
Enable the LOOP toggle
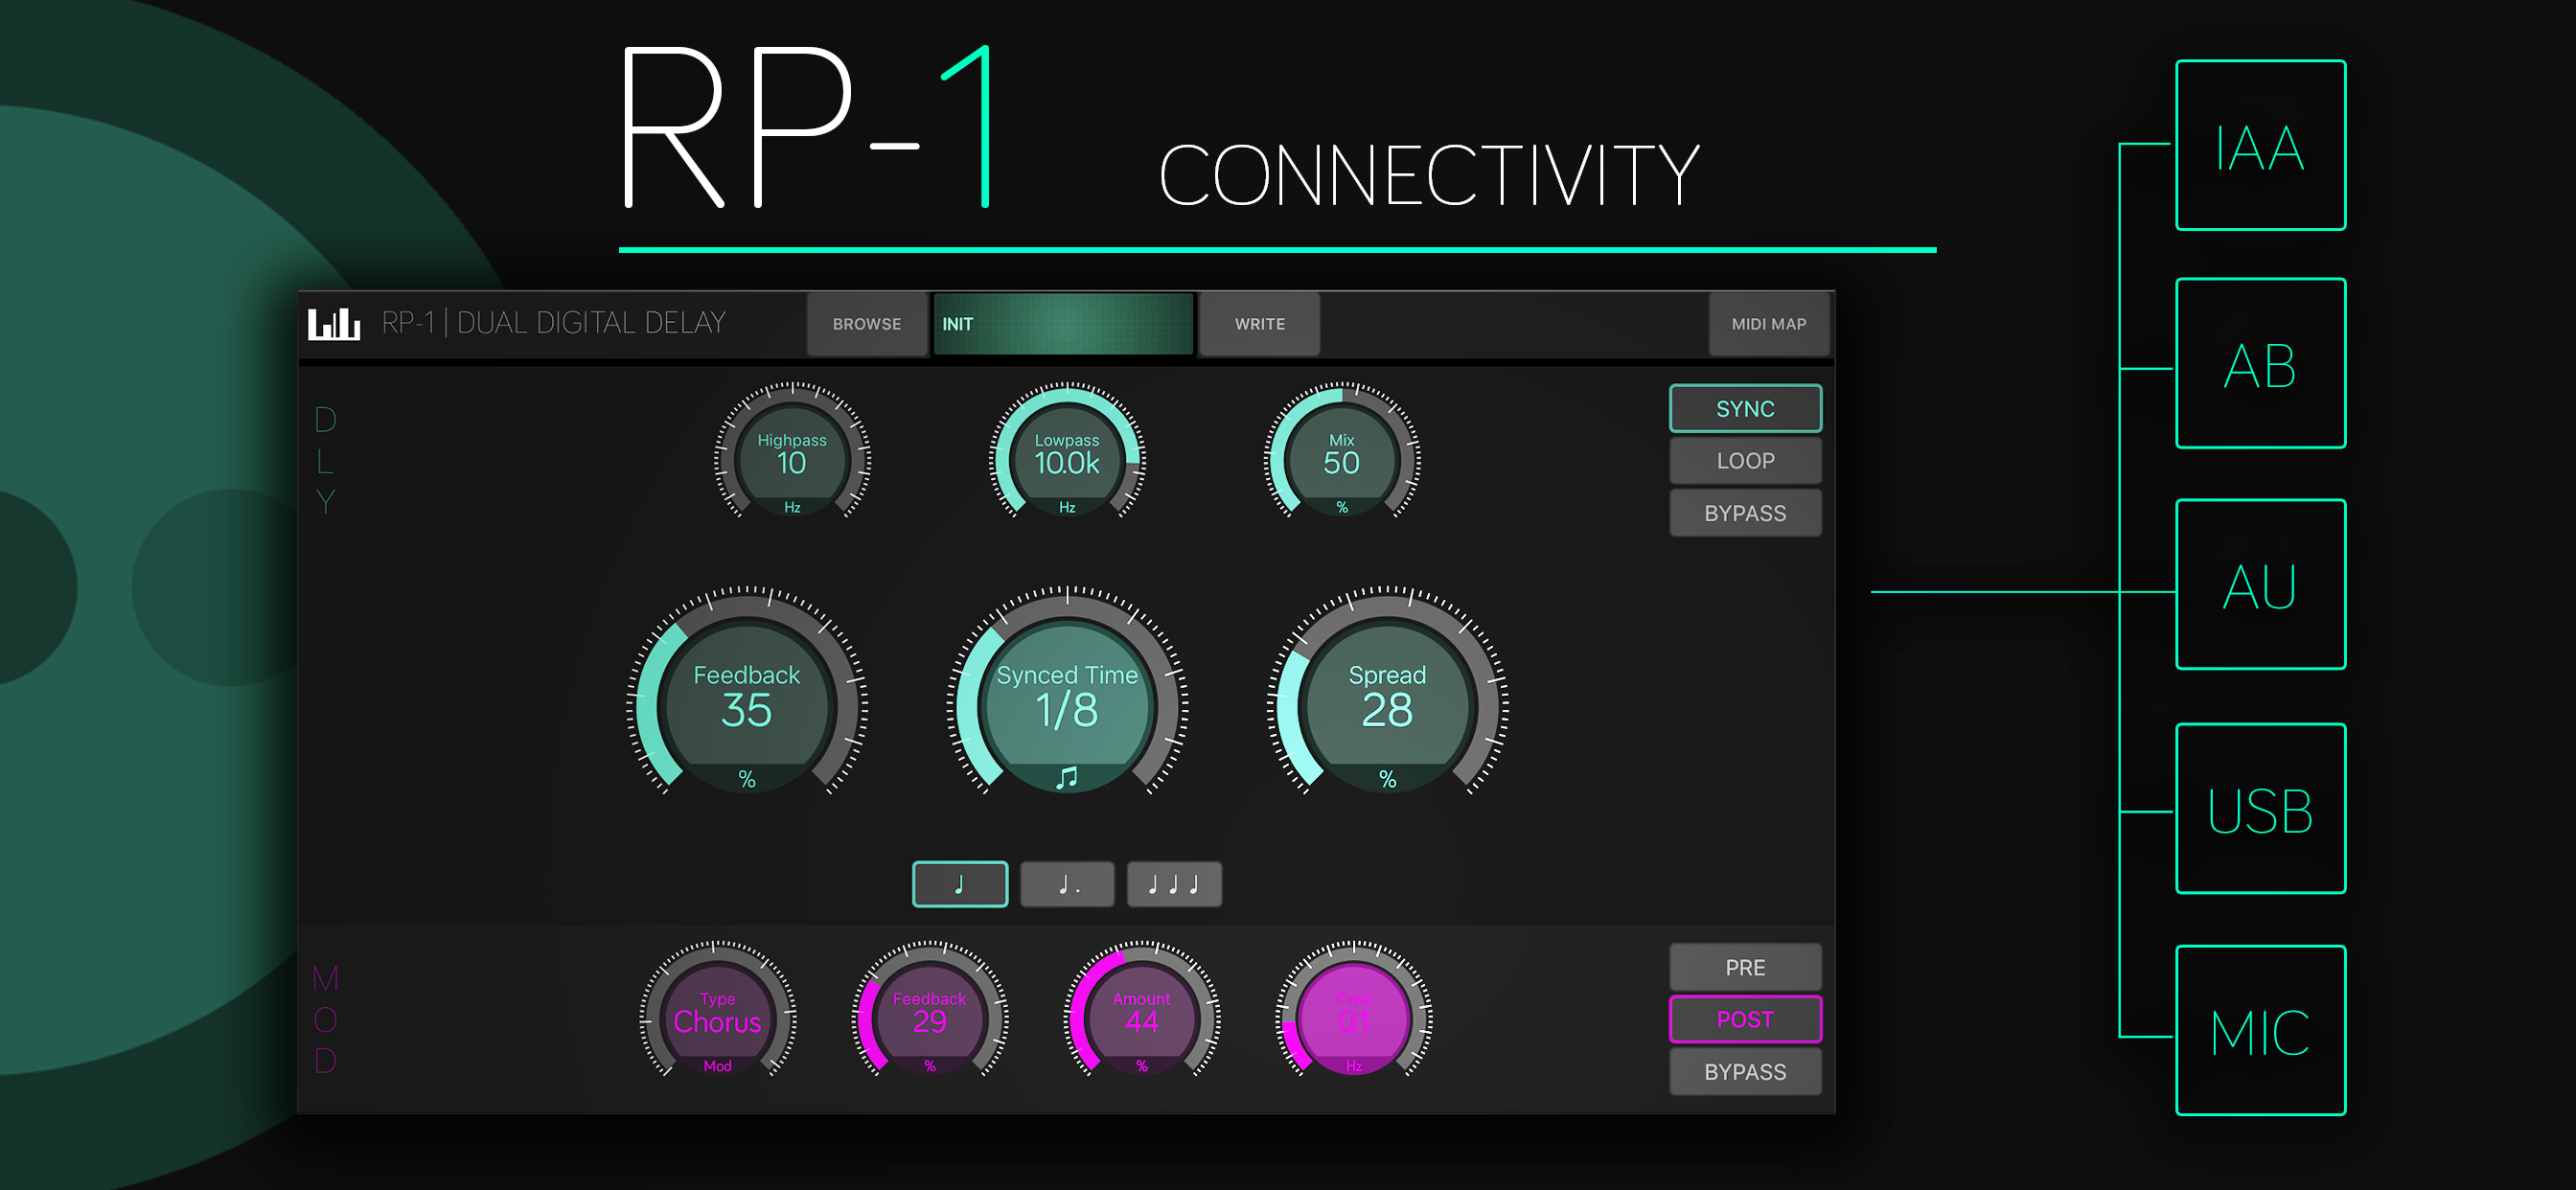point(1744,461)
